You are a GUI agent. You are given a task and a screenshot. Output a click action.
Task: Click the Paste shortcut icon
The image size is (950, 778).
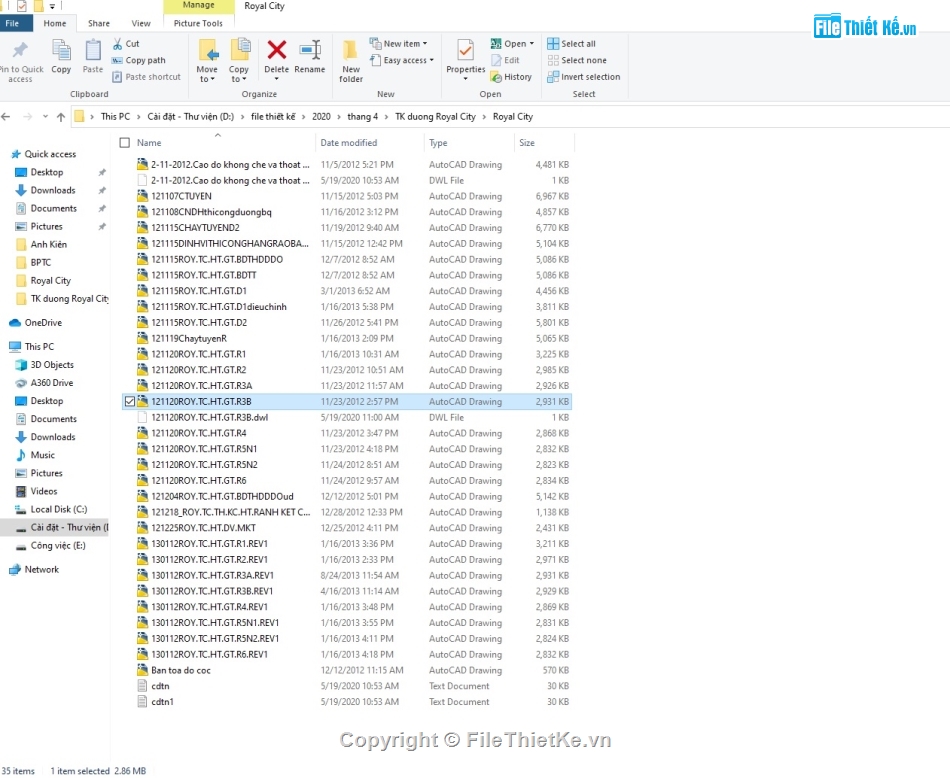(118, 77)
